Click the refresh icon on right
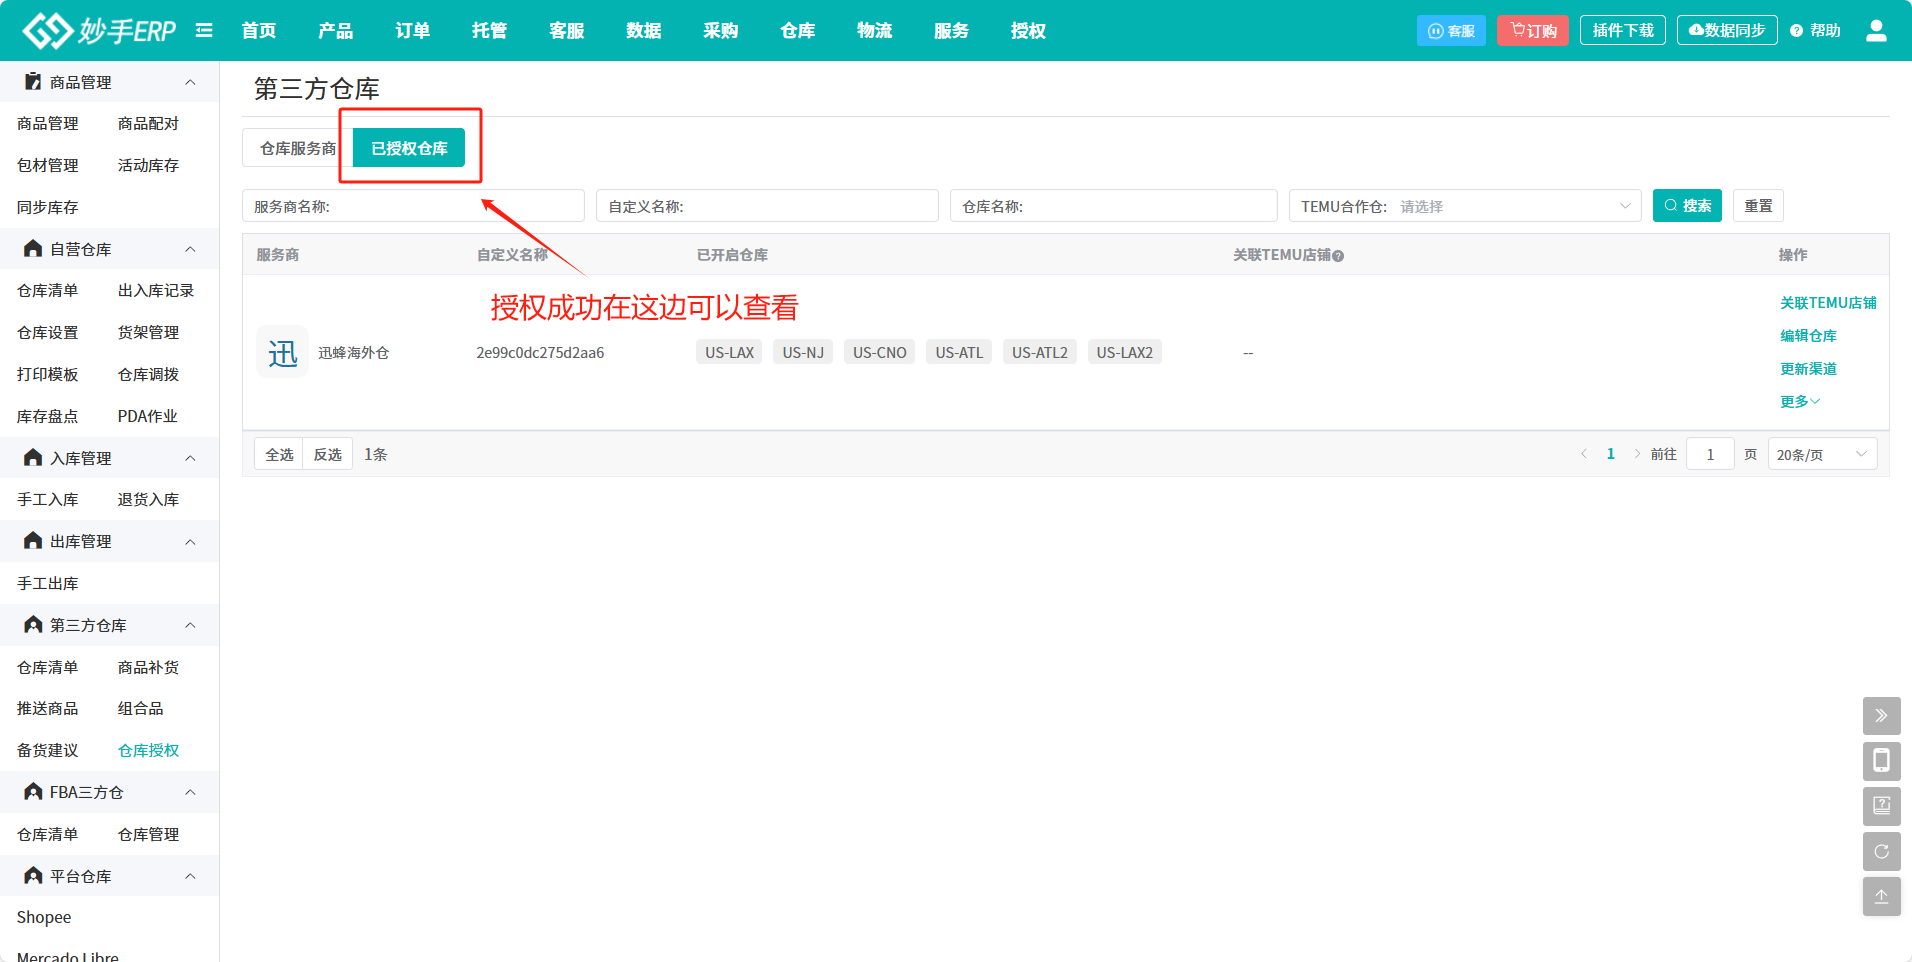Viewport: 1912px width, 962px height. pyautogui.click(x=1881, y=851)
